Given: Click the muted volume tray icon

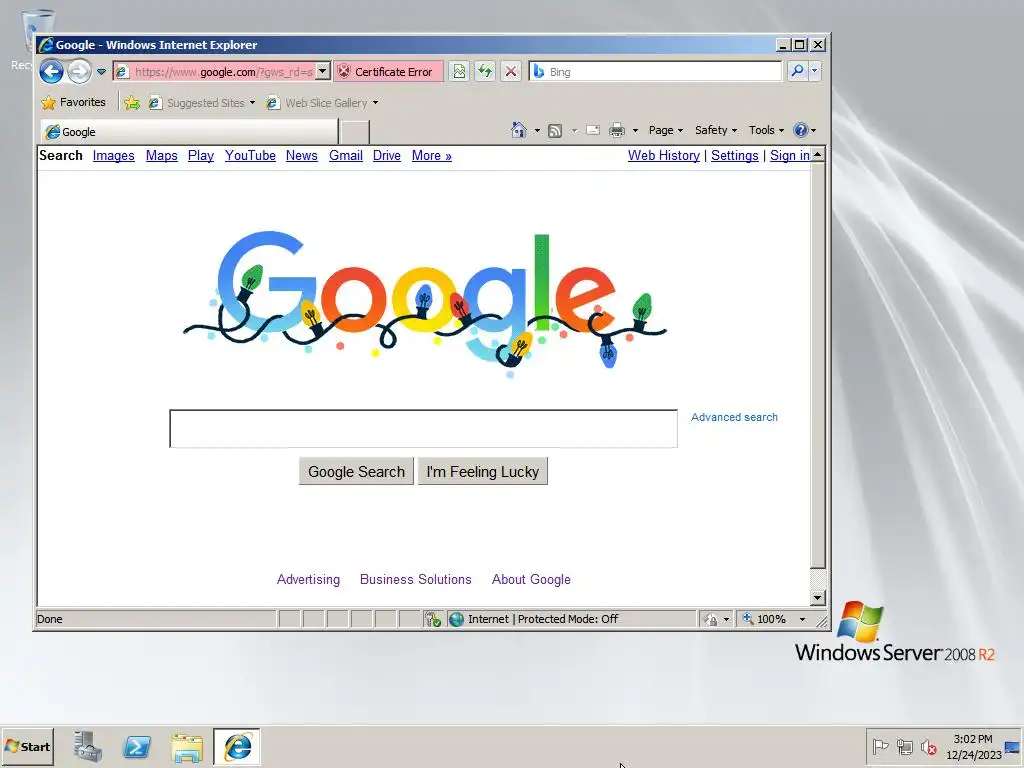Looking at the screenshot, I should click(928, 746).
